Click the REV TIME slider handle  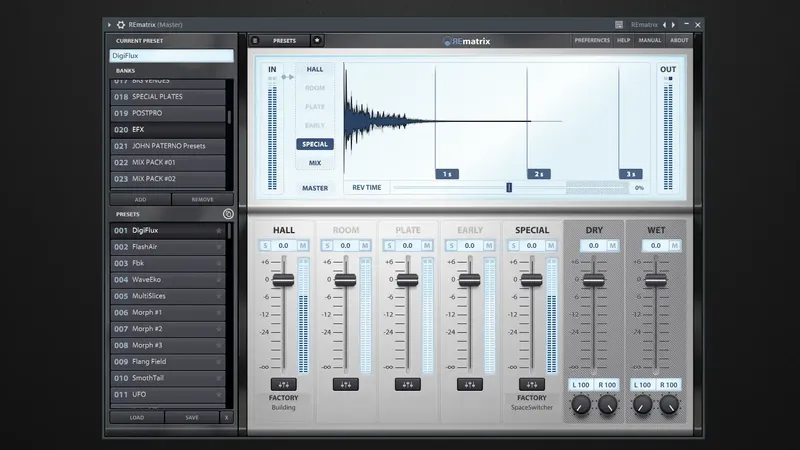(x=509, y=187)
